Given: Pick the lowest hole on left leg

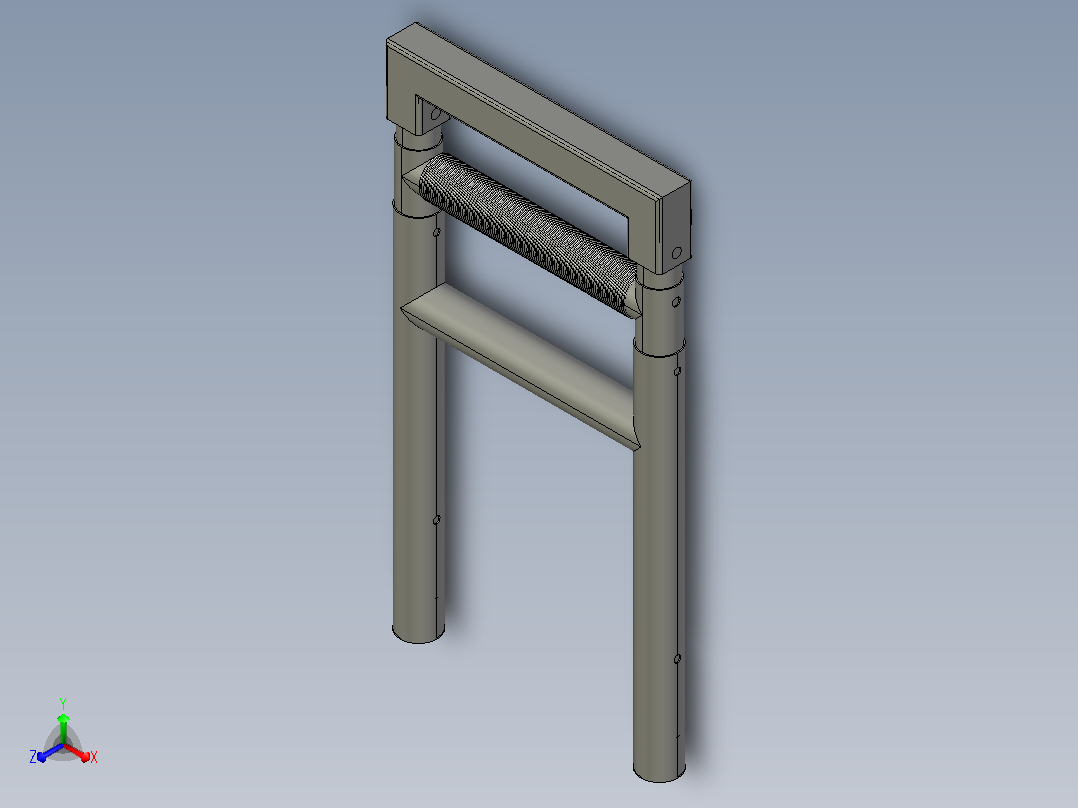Looking at the screenshot, I should tap(437, 520).
